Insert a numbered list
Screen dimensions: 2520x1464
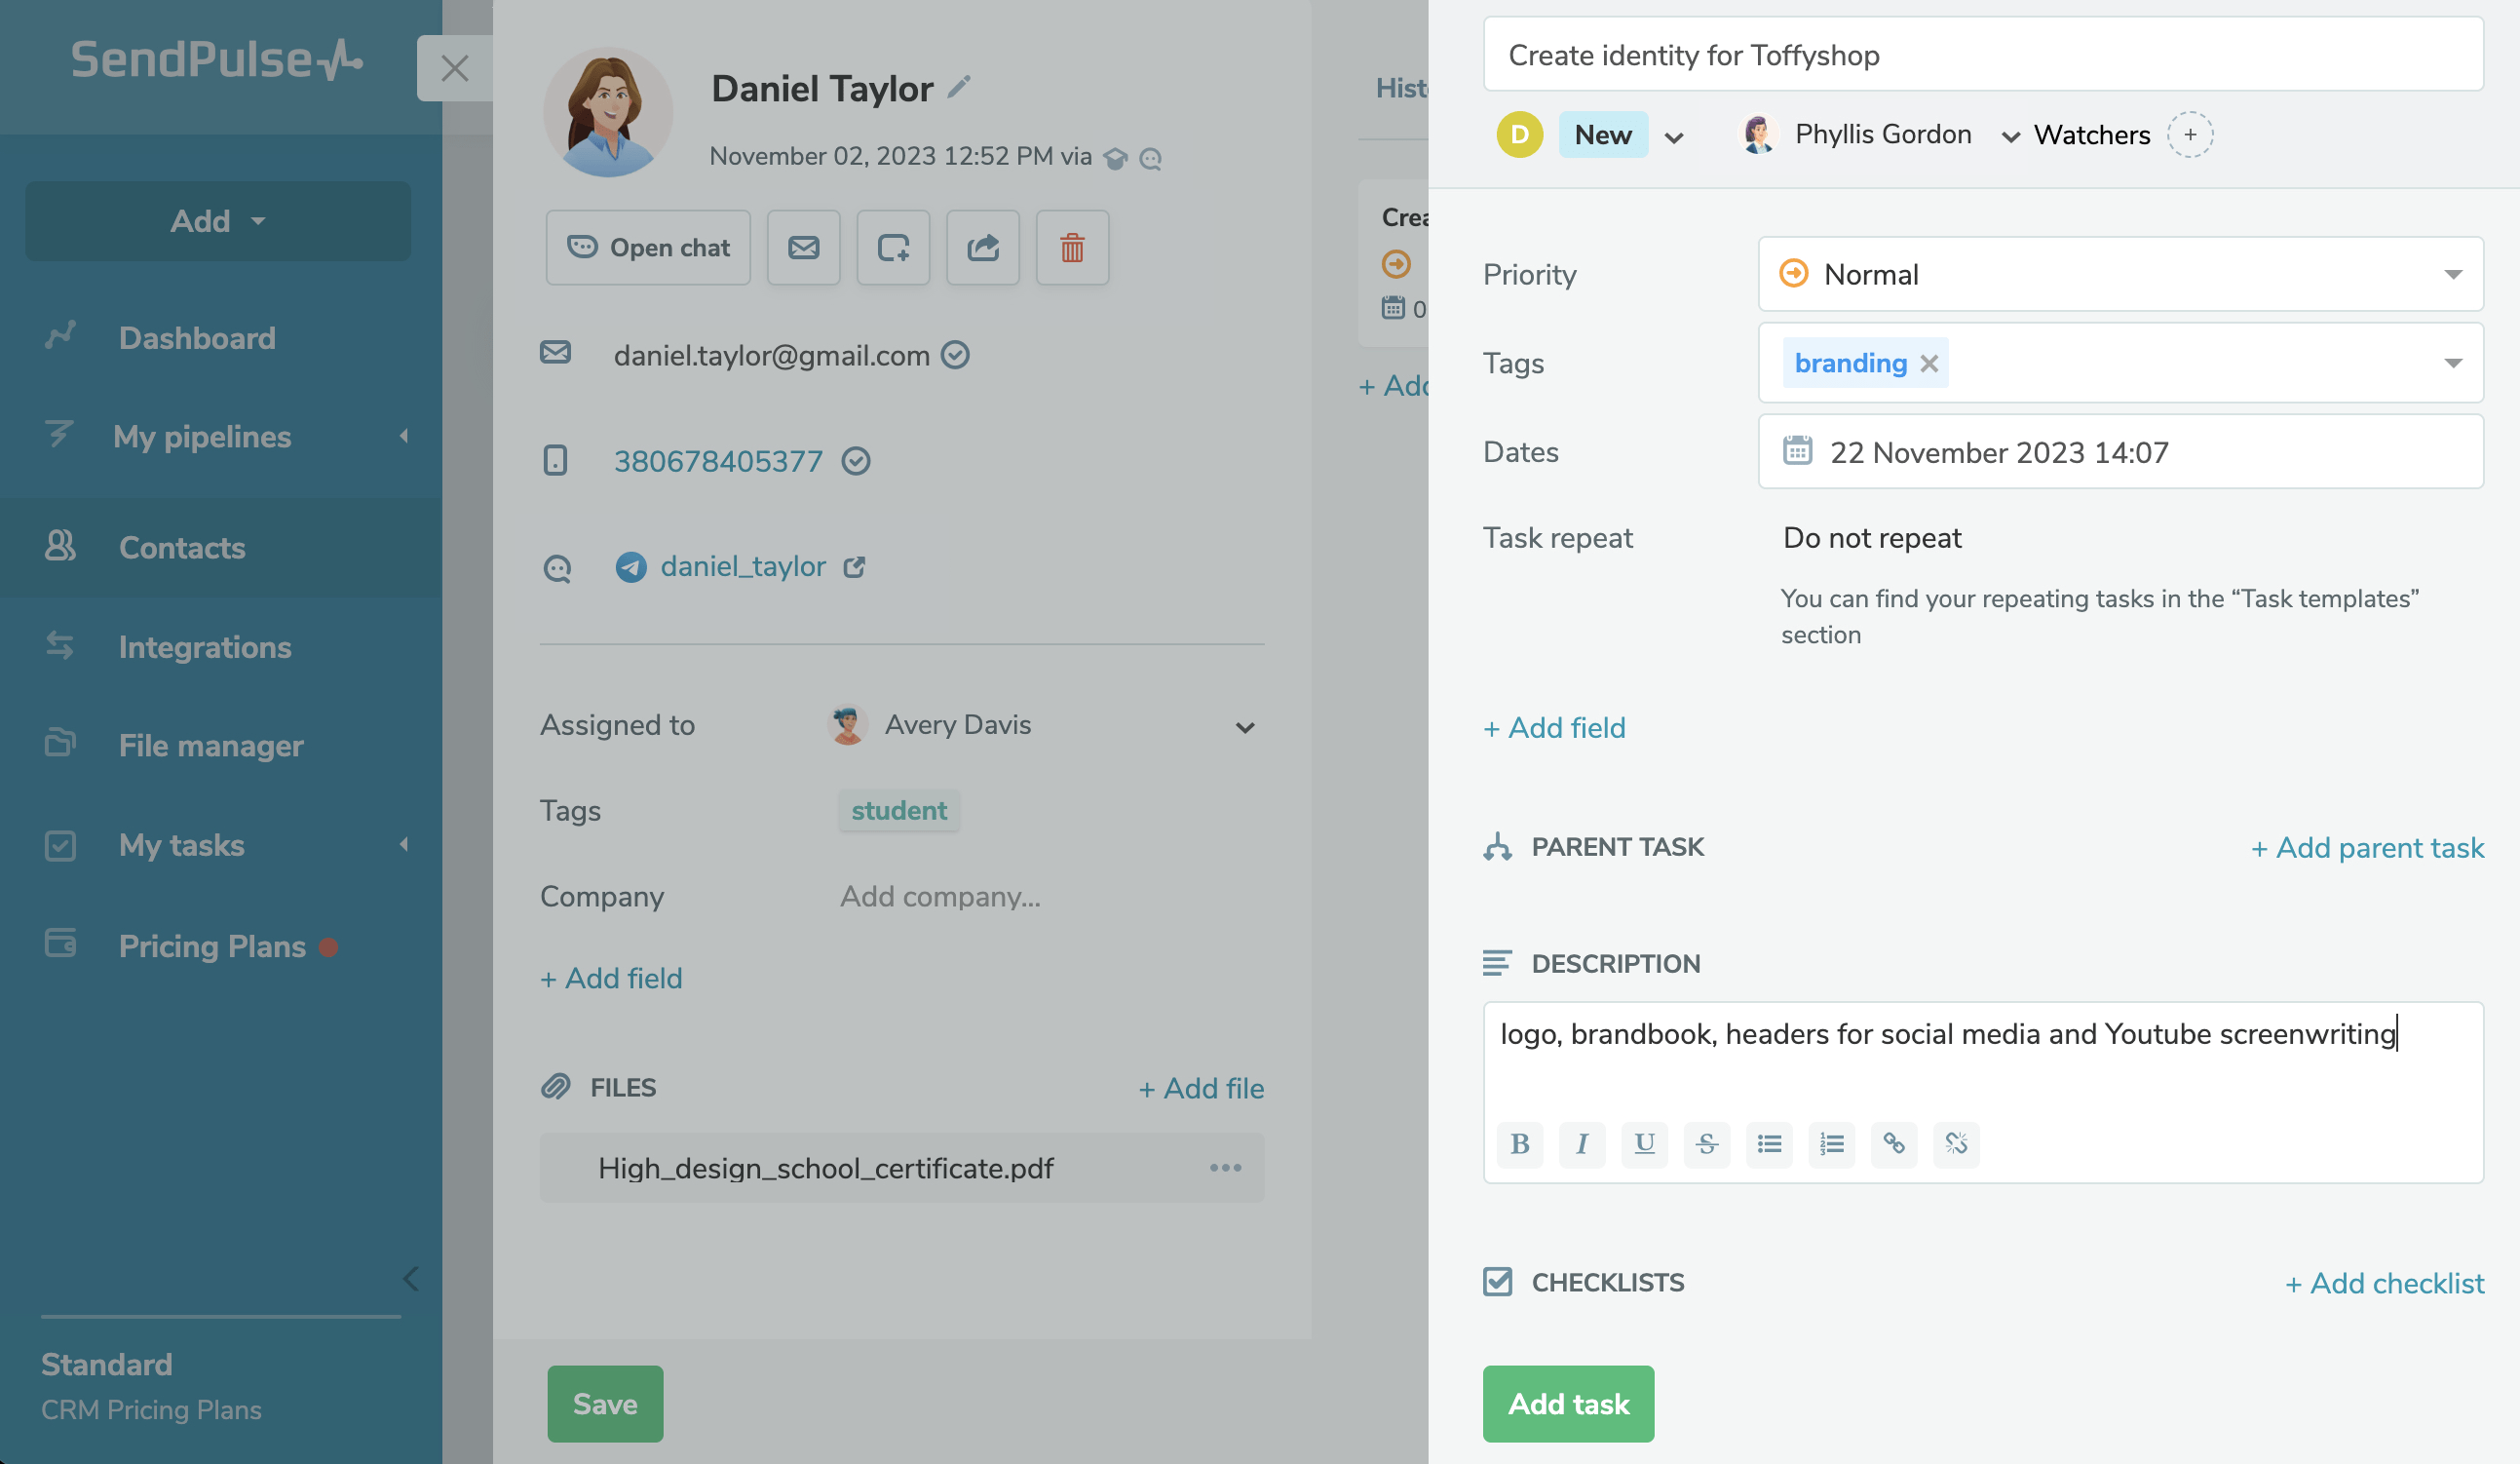click(1831, 1143)
